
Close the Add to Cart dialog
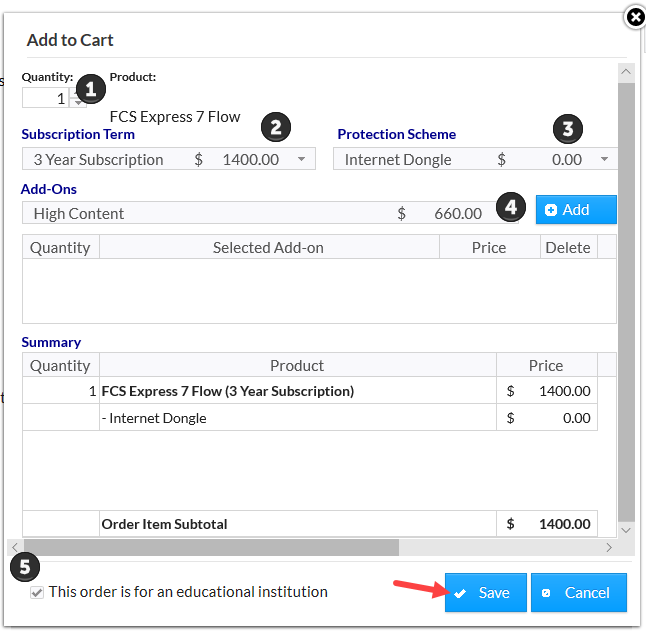635,18
